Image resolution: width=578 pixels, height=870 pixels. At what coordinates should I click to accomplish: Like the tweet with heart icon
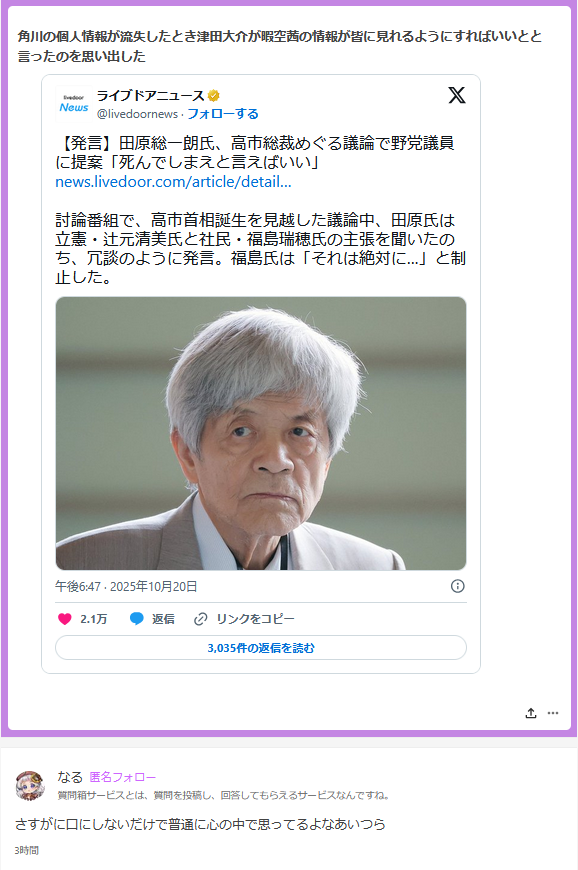click(65, 619)
